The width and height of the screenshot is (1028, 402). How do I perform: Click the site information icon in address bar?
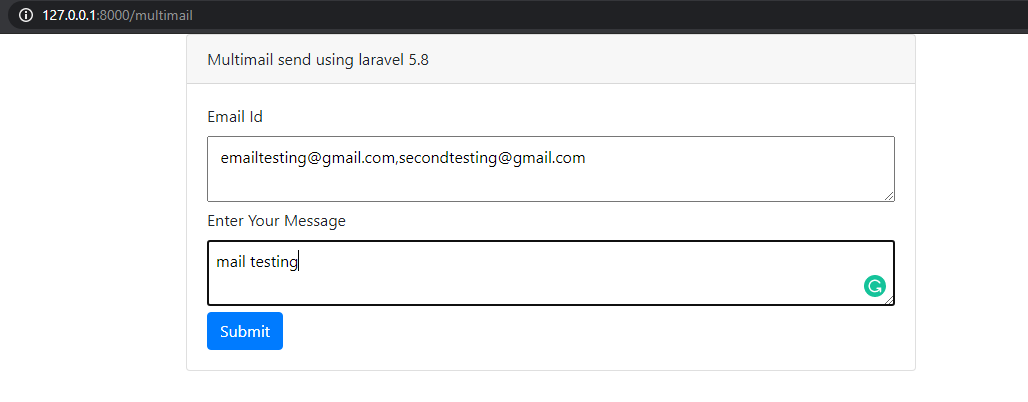(26, 16)
